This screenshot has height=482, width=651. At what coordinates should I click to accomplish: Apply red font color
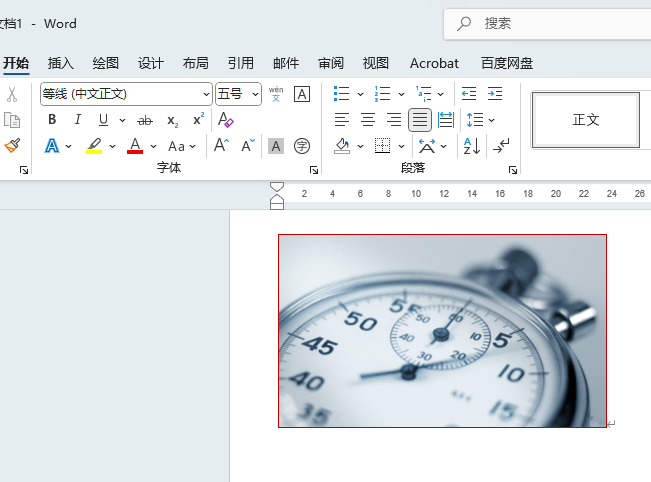pyautogui.click(x=135, y=146)
